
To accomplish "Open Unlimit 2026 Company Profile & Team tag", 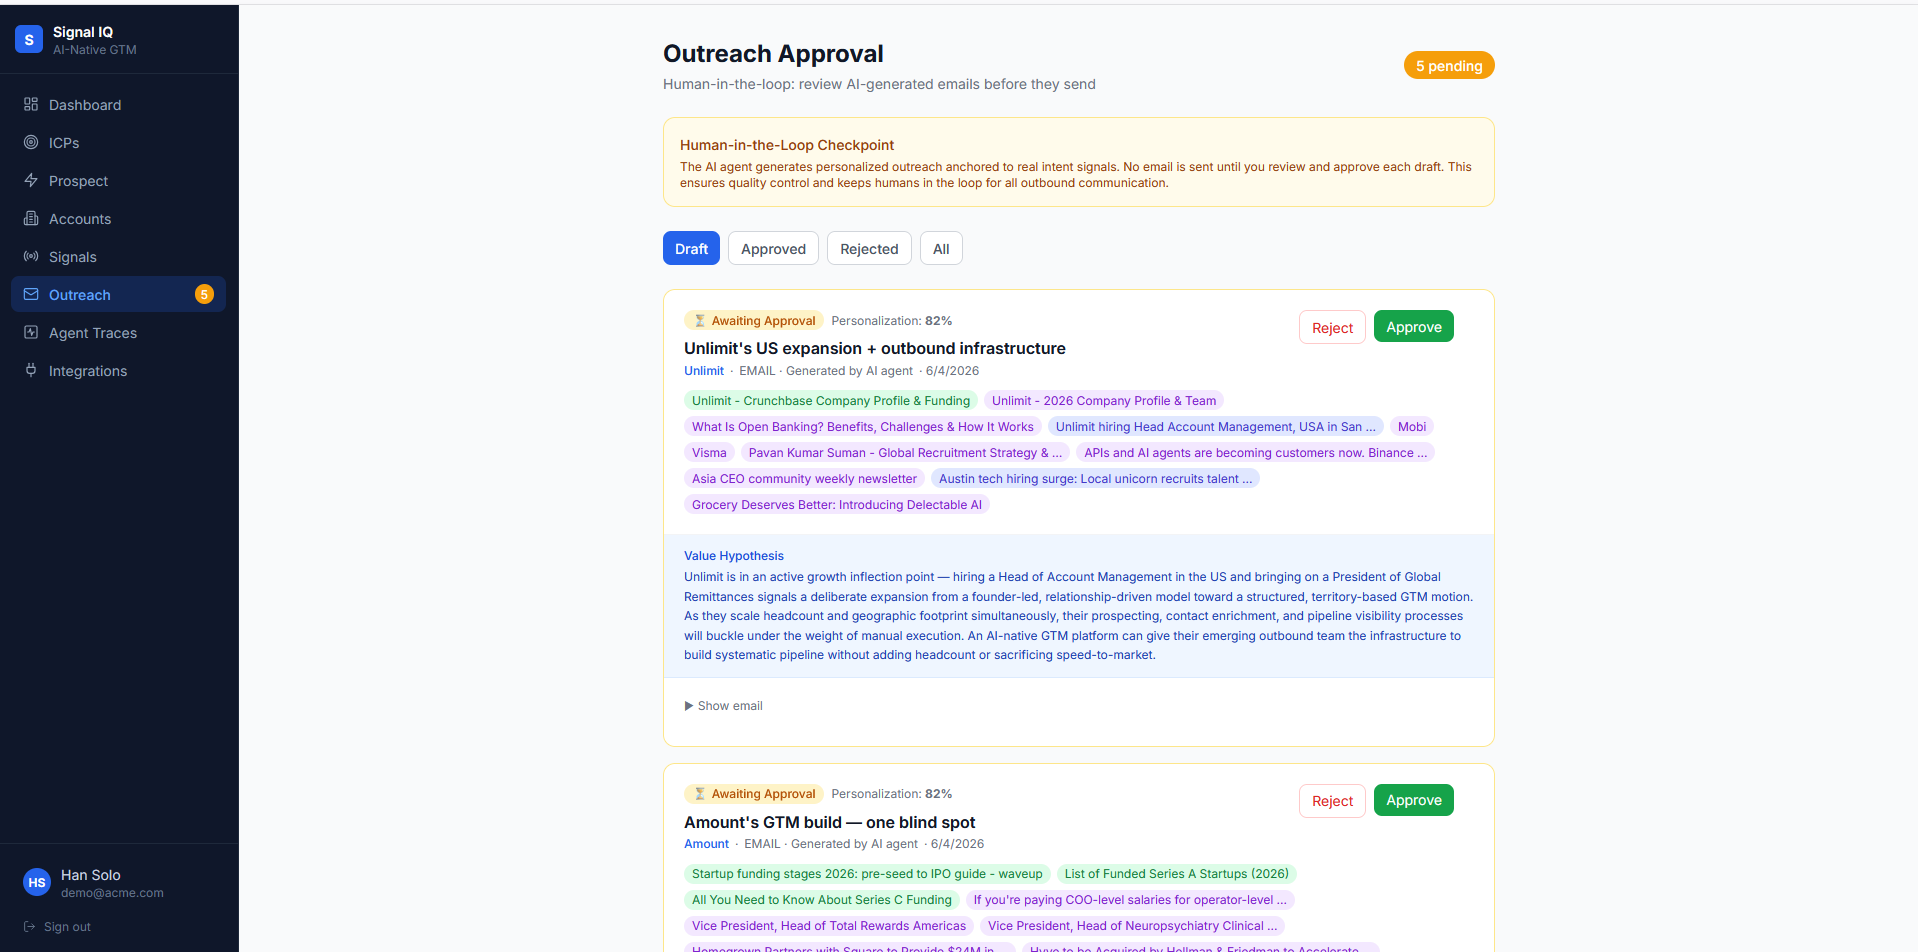I will click(x=1104, y=401).
